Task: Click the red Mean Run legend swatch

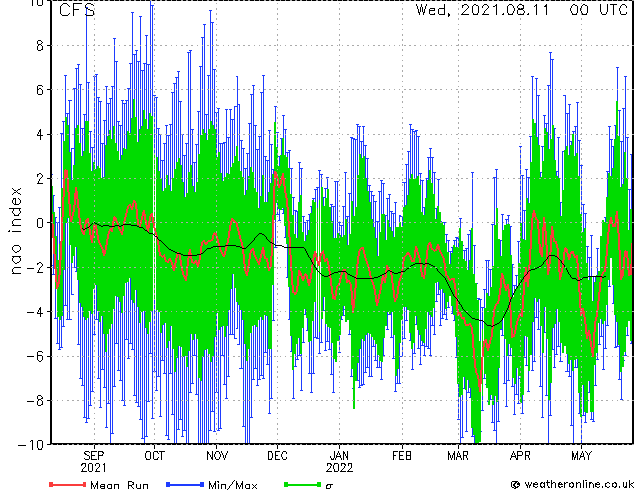Action: point(68,484)
